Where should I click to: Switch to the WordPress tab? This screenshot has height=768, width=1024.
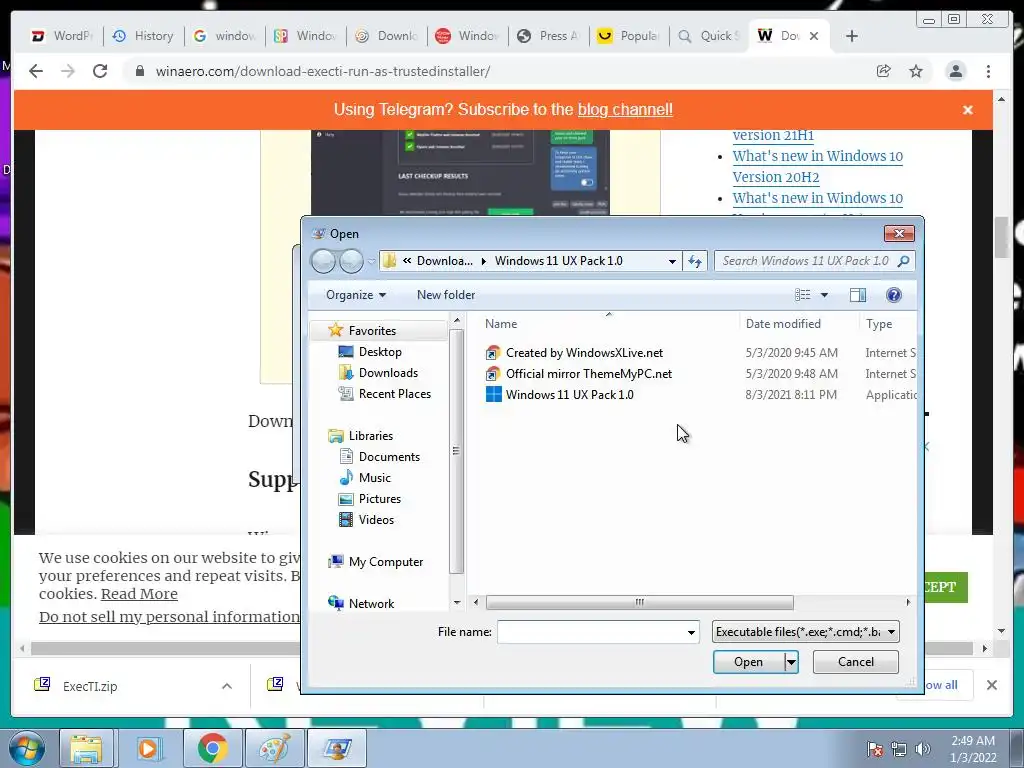coord(62,36)
